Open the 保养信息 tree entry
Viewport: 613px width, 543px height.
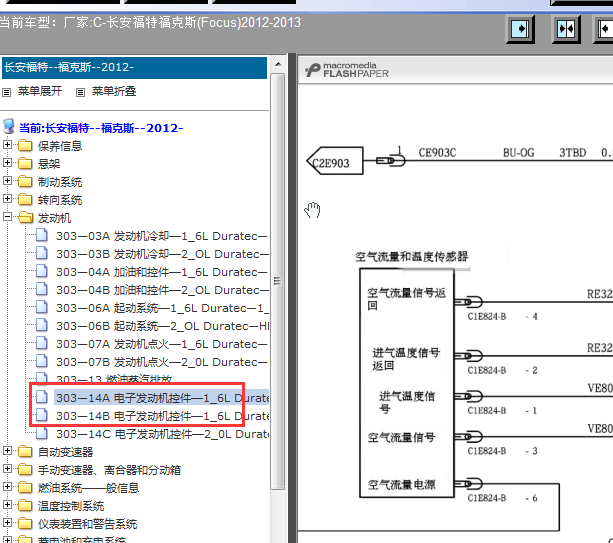point(60,146)
